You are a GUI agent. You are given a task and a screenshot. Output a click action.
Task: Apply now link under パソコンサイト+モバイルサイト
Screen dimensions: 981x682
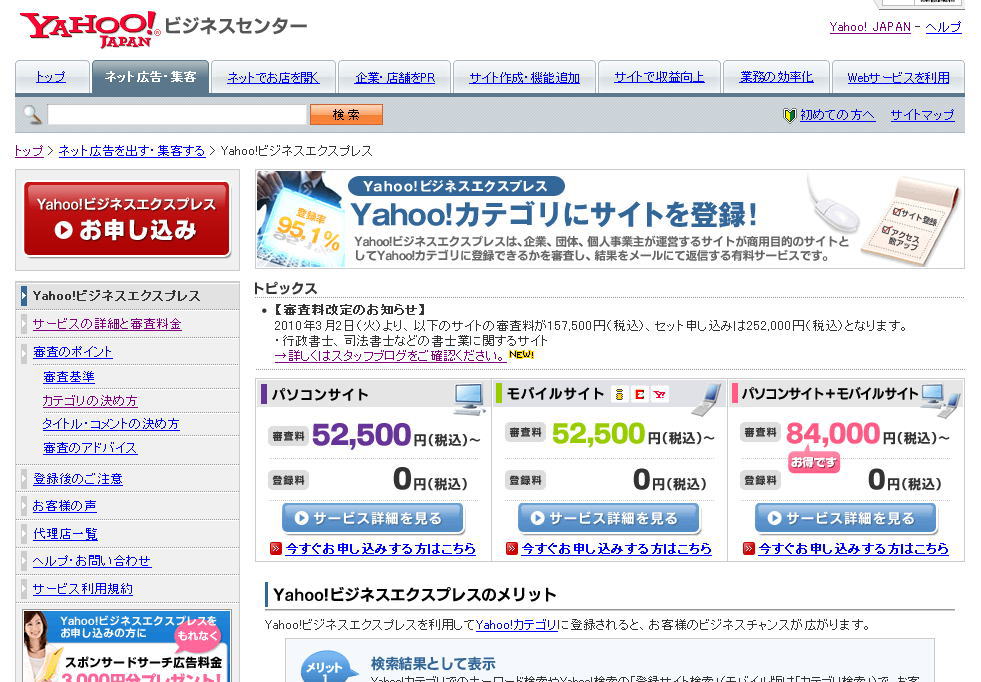[853, 549]
